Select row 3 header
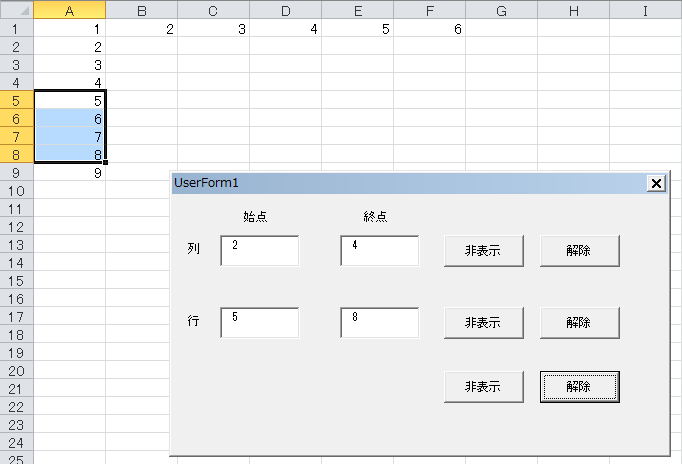The height and width of the screenshot is (464, 682). [16, 64]
